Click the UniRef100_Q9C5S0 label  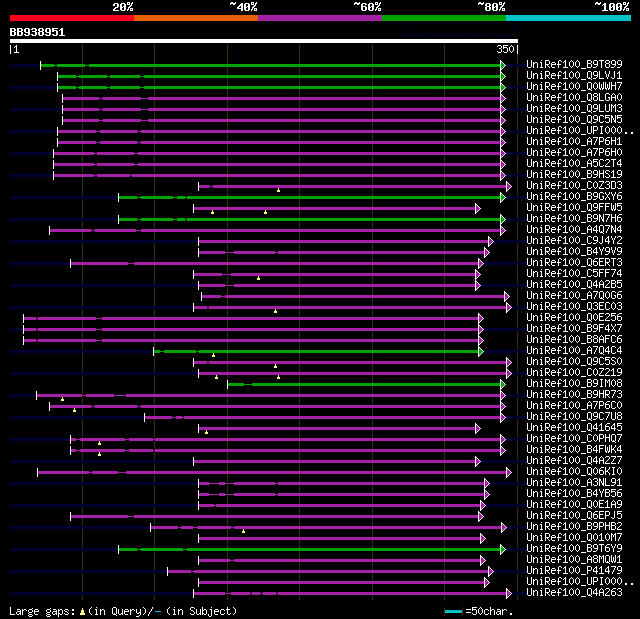click(574, 362)
